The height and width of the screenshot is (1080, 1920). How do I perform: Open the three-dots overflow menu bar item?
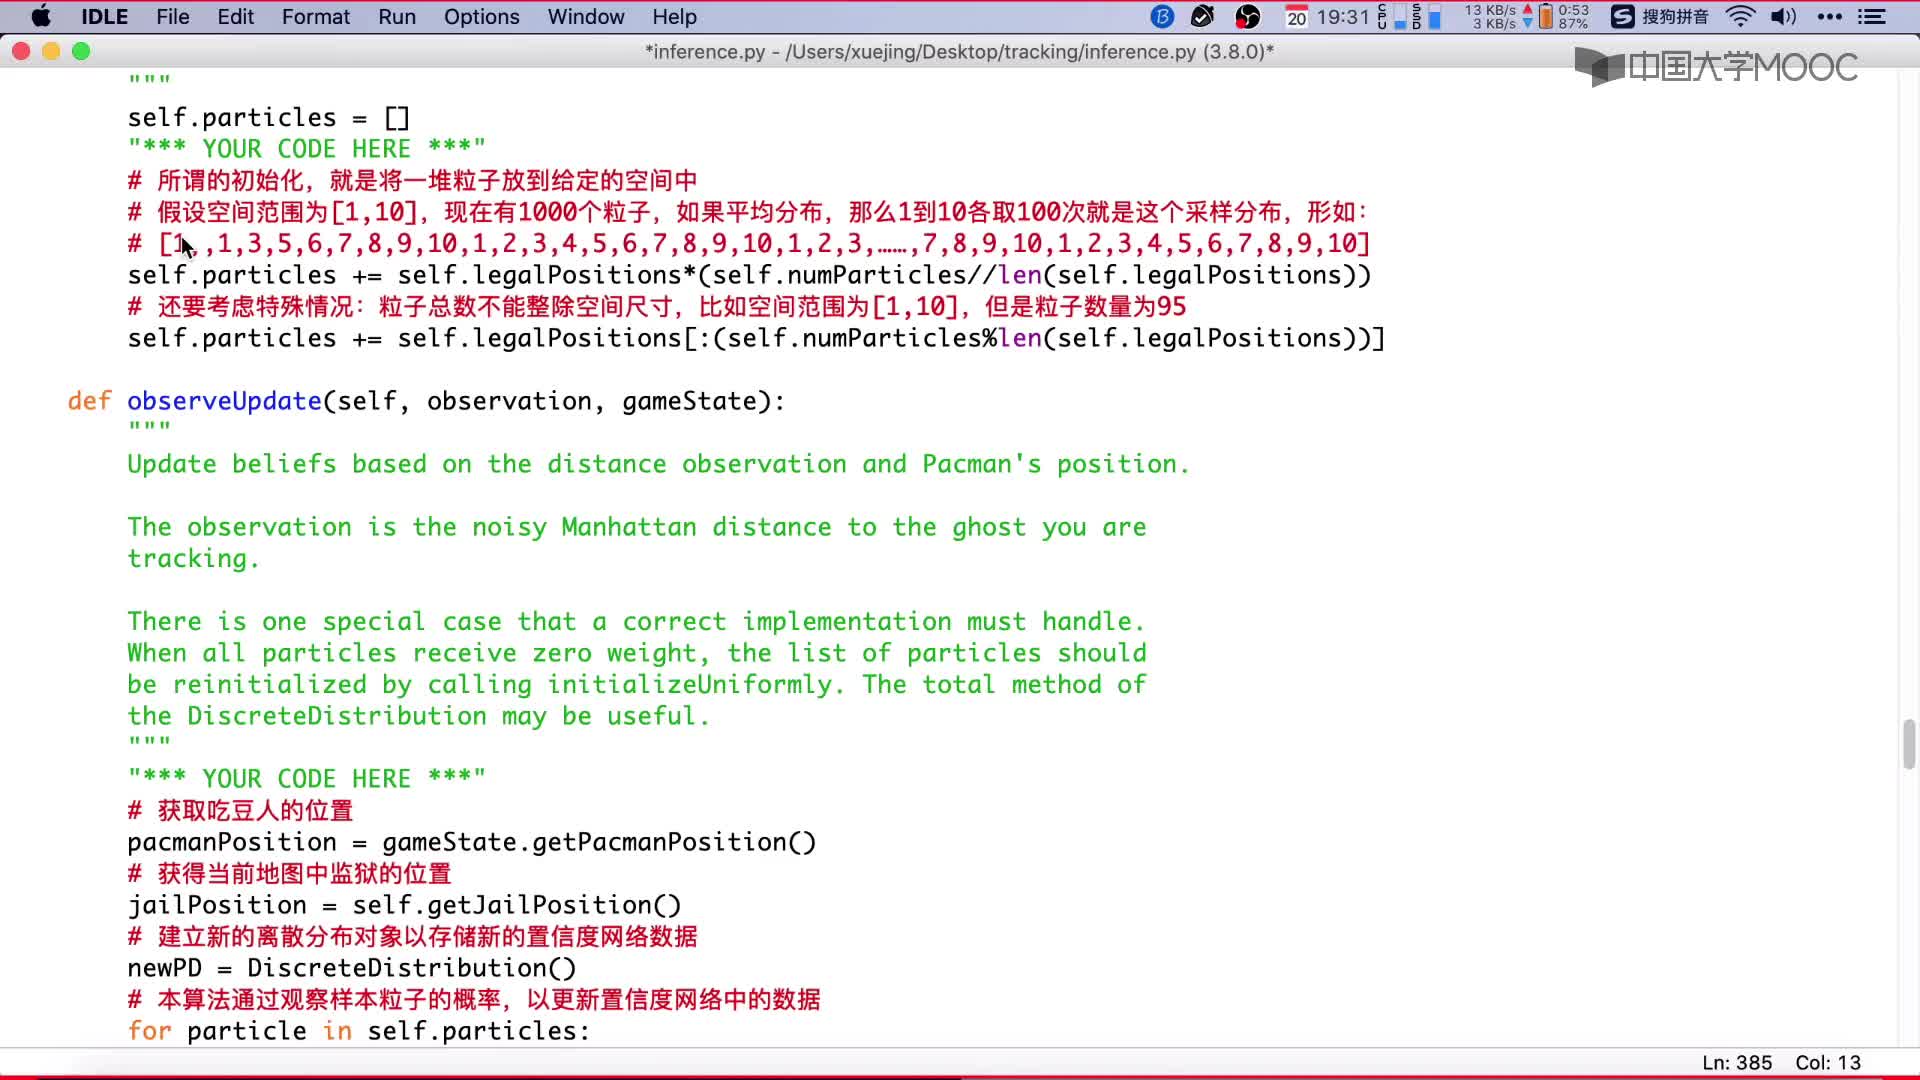pyautogui.click(x=1829, y=17)
